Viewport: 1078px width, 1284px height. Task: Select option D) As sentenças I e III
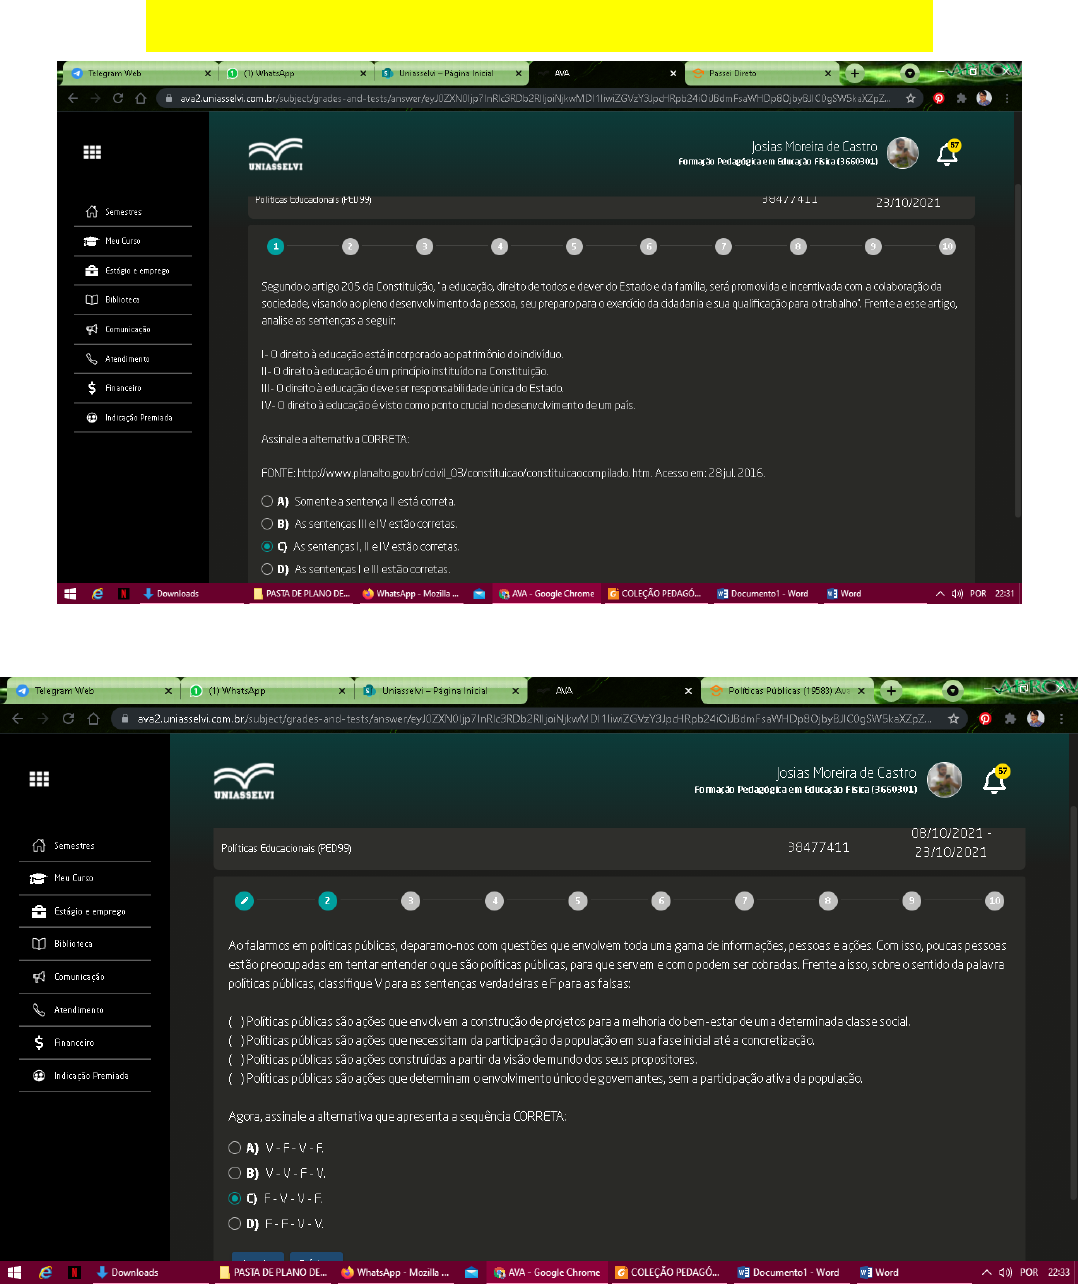tap(267, 569)
